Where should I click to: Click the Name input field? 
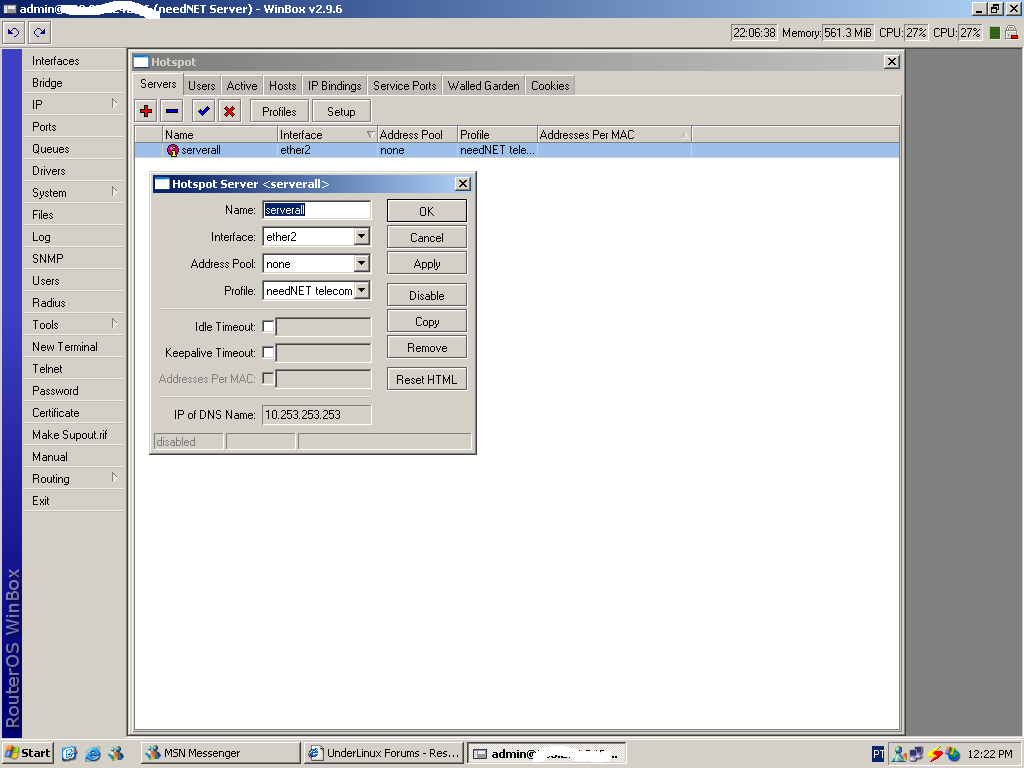click(317, 210)
